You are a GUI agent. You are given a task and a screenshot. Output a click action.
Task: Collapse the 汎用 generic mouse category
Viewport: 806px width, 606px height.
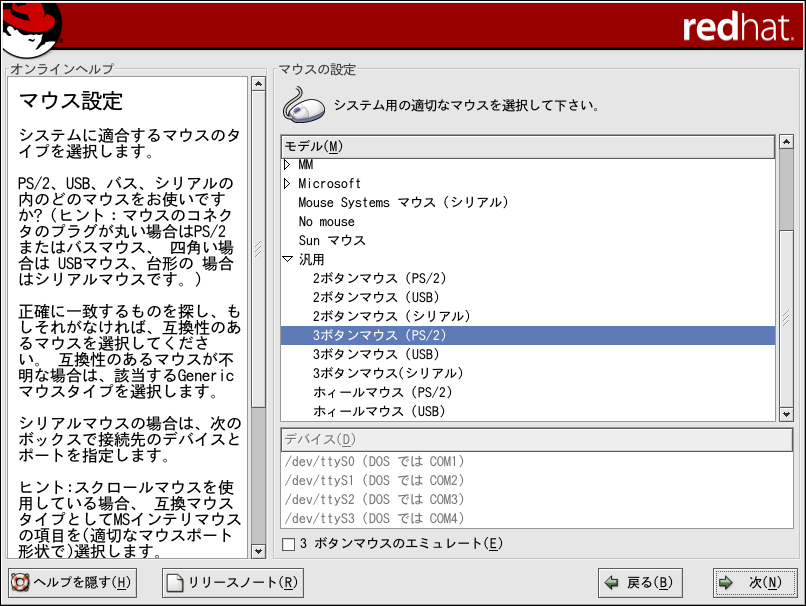tap(288, 260)
